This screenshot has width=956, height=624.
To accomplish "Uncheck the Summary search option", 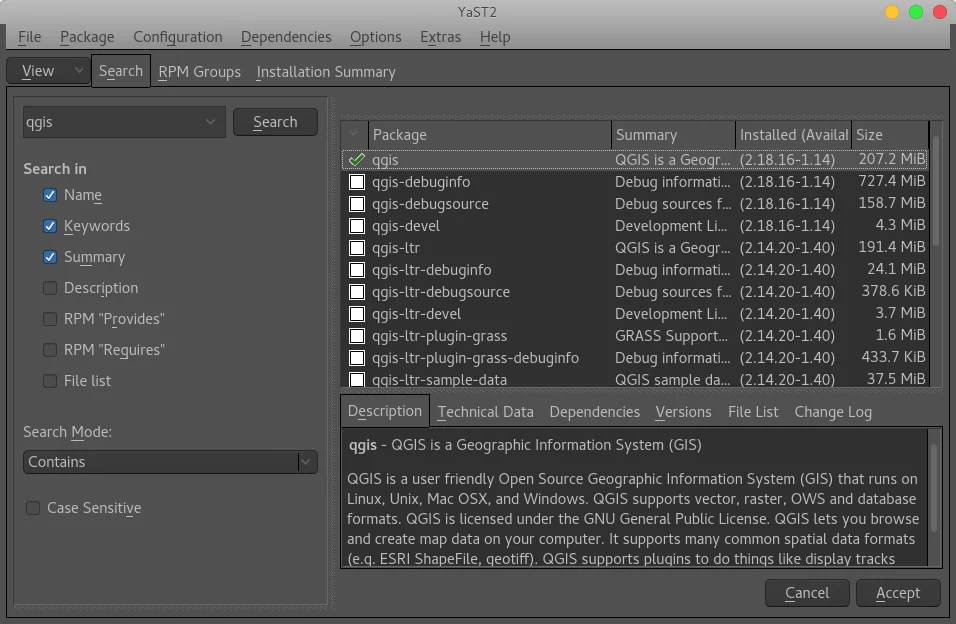I will click(50, 257).
